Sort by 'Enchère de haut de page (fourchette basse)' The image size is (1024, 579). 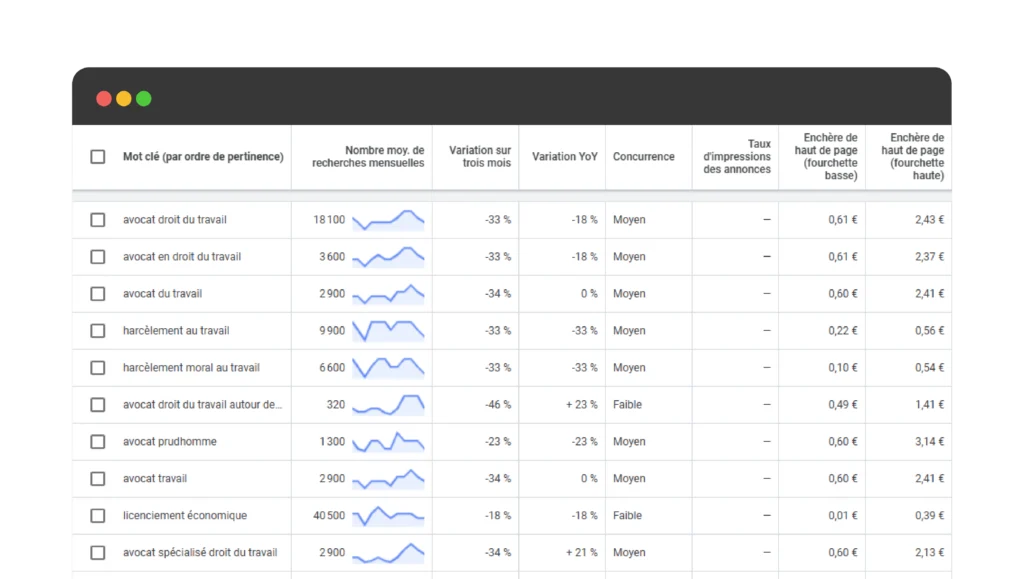[x=830, y=157]
